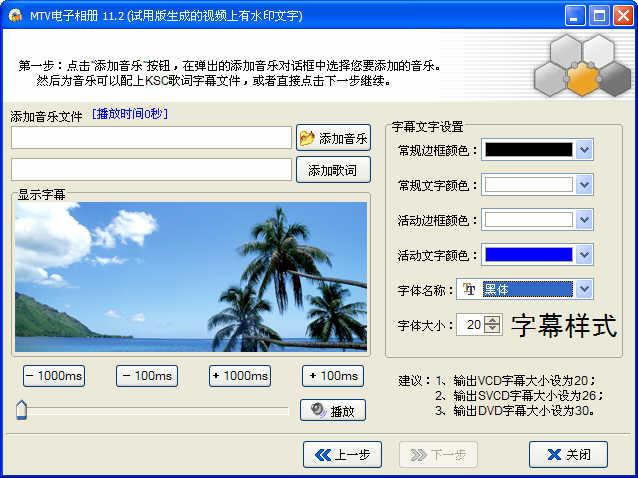
Task: Maximize the MTV电子相册 window
Action: pos(599,16)
